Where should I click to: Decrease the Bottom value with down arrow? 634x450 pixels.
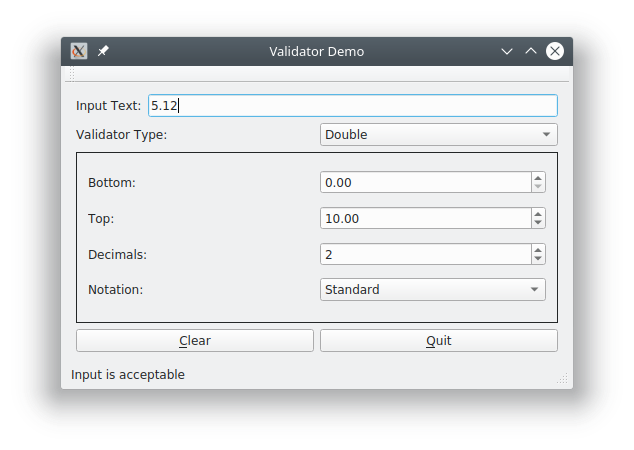(x=538, y=187)
